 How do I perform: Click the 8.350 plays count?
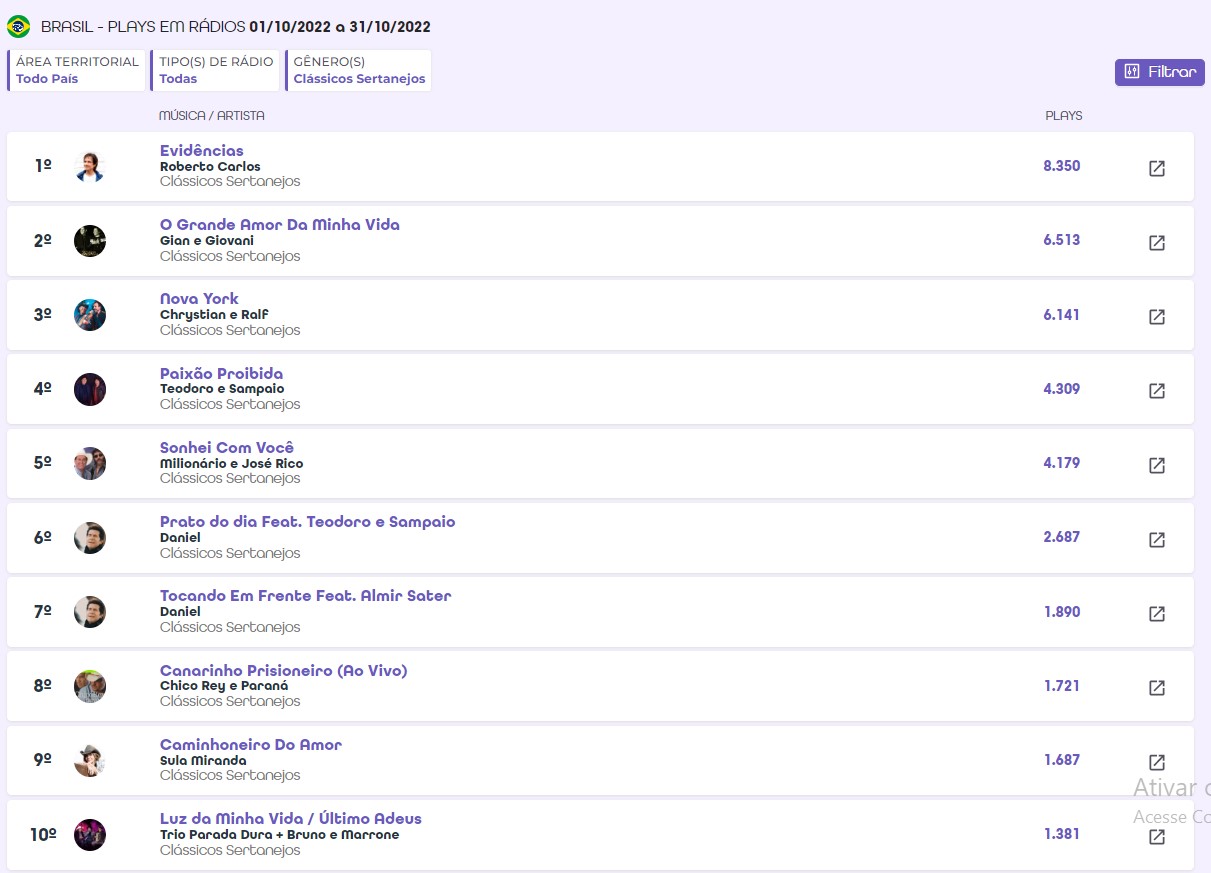pos(1062,166)
